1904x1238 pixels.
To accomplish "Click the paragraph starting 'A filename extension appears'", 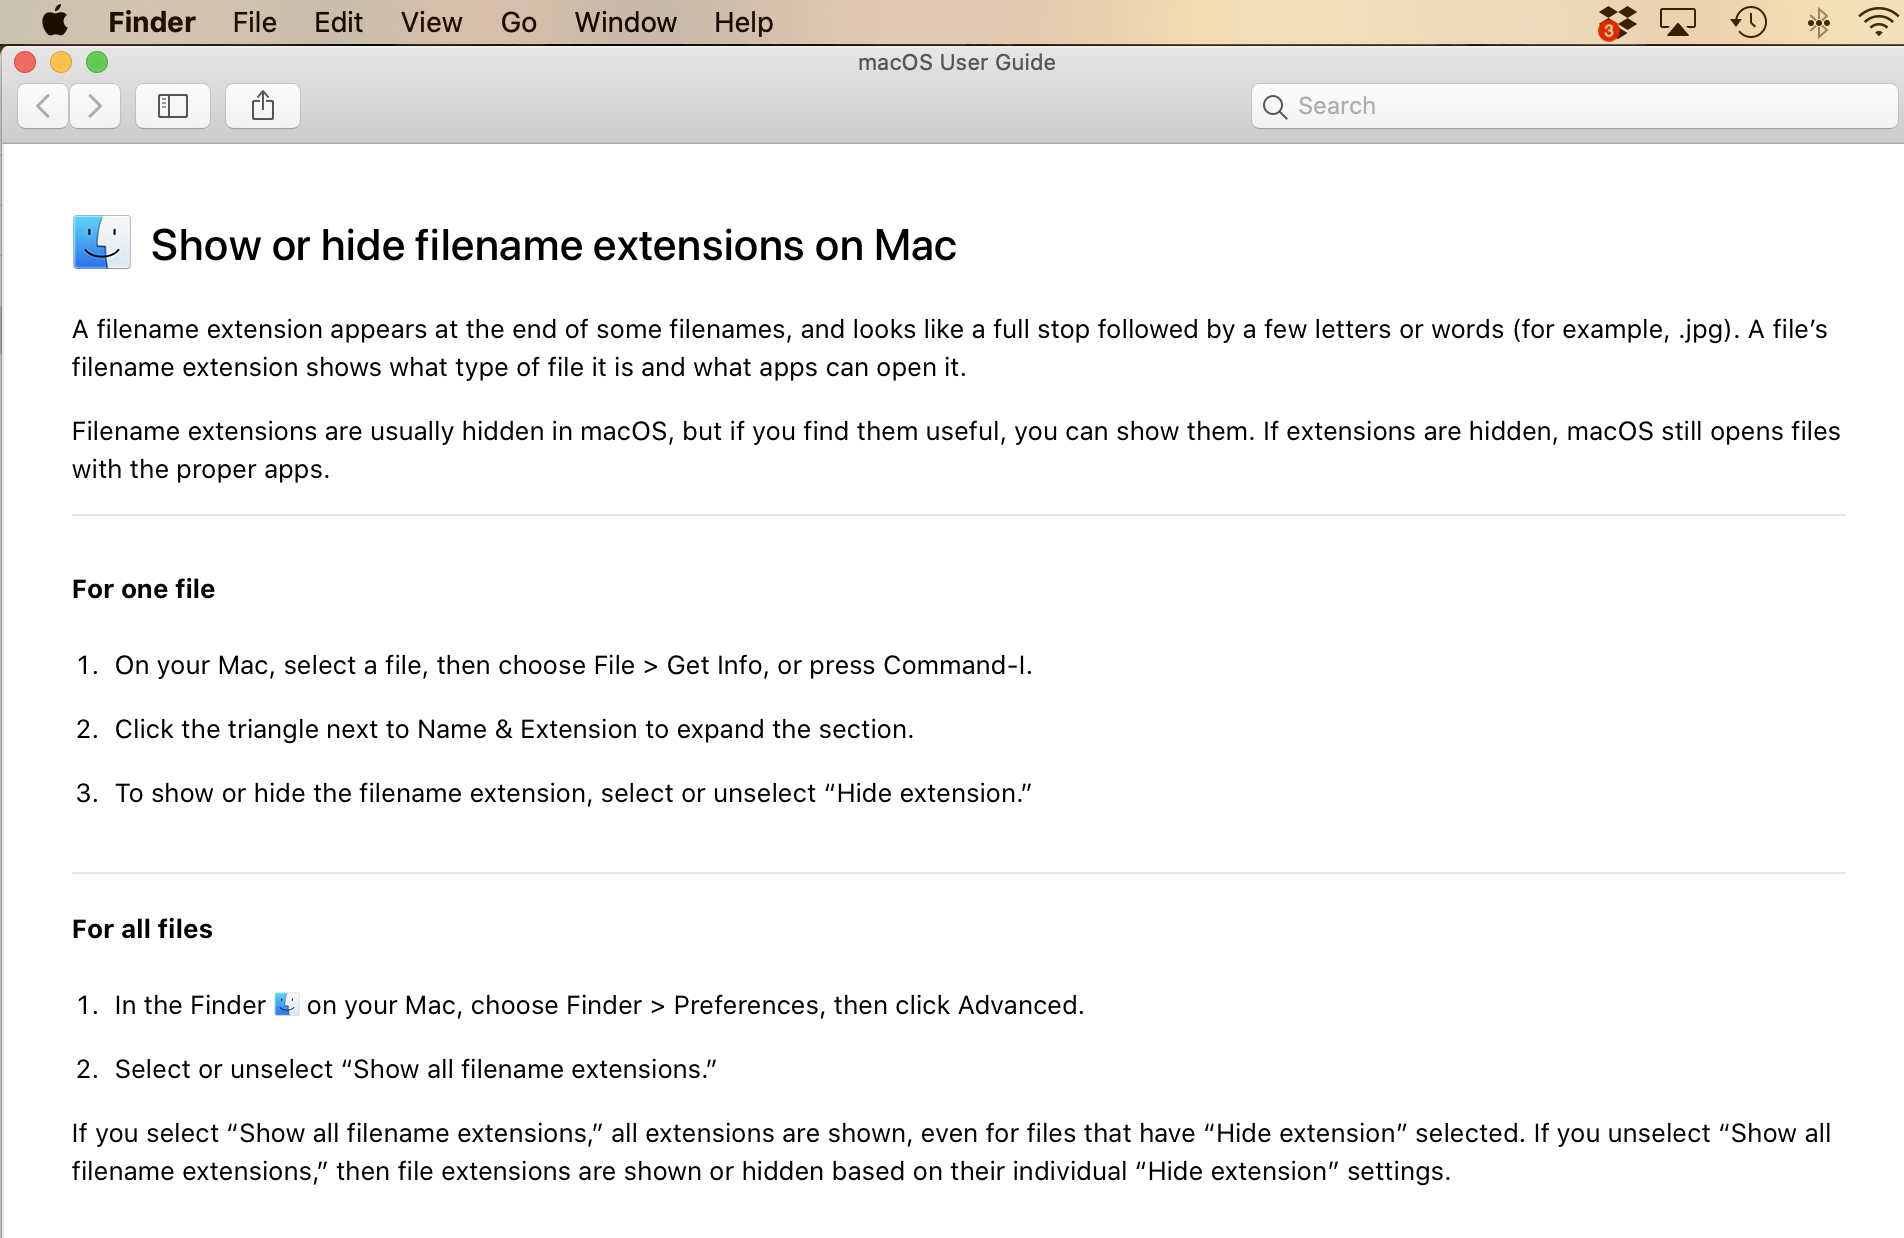I will click(x=950, y=348).
